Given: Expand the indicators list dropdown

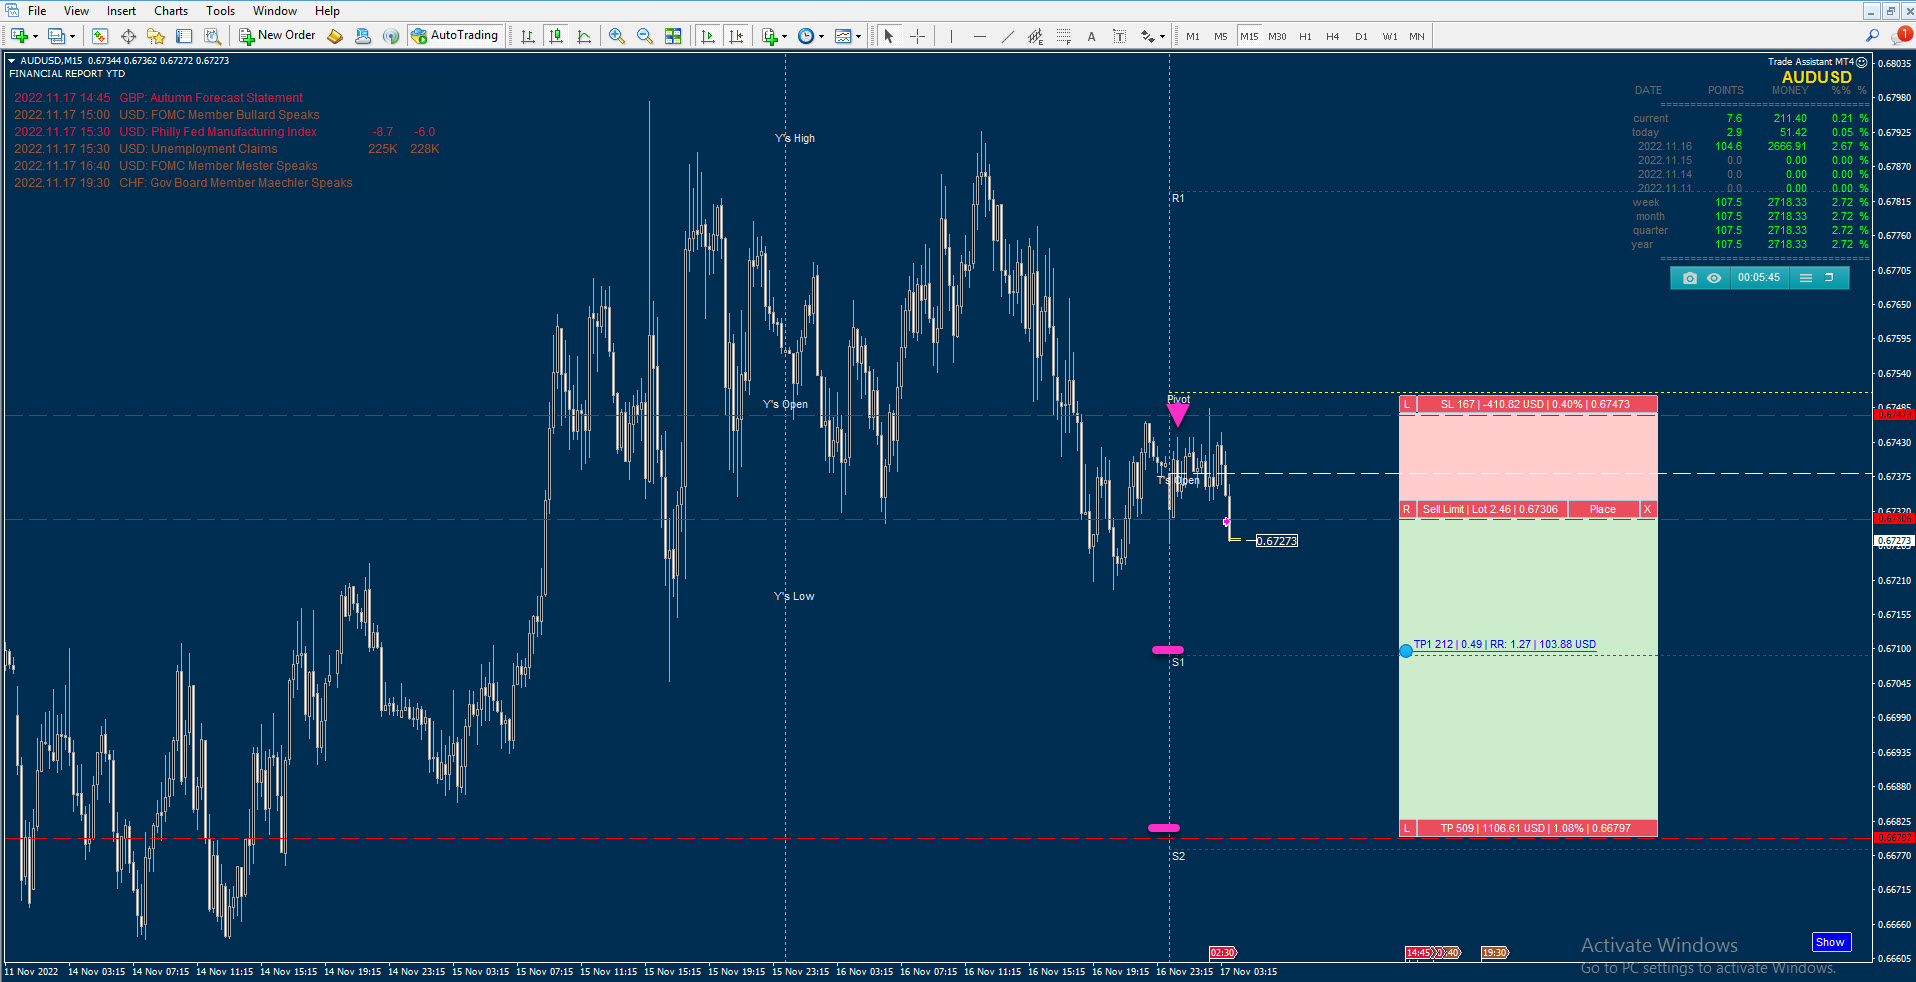Looking at the screenshot, I should (784, 36).
